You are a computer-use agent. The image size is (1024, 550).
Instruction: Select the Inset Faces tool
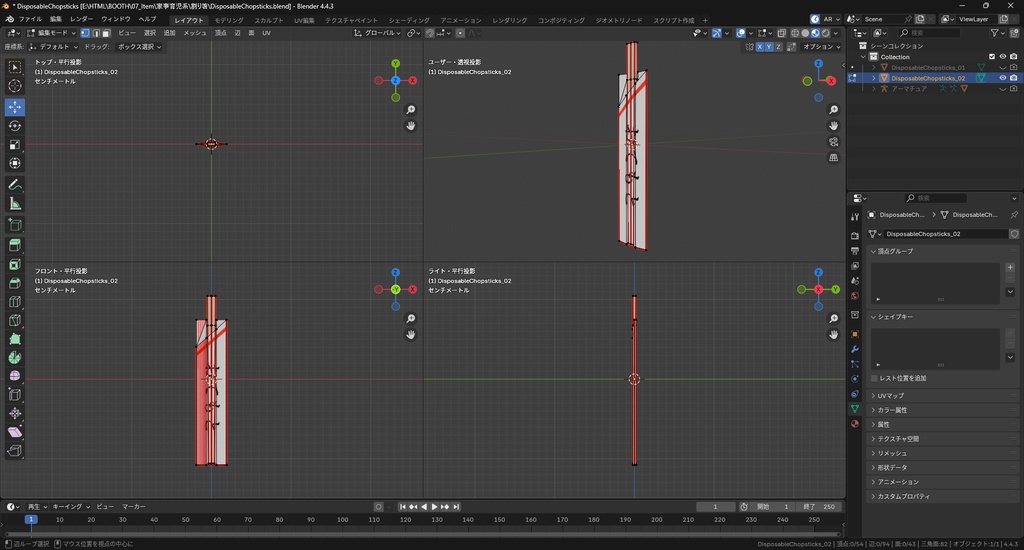pos(14,265)
